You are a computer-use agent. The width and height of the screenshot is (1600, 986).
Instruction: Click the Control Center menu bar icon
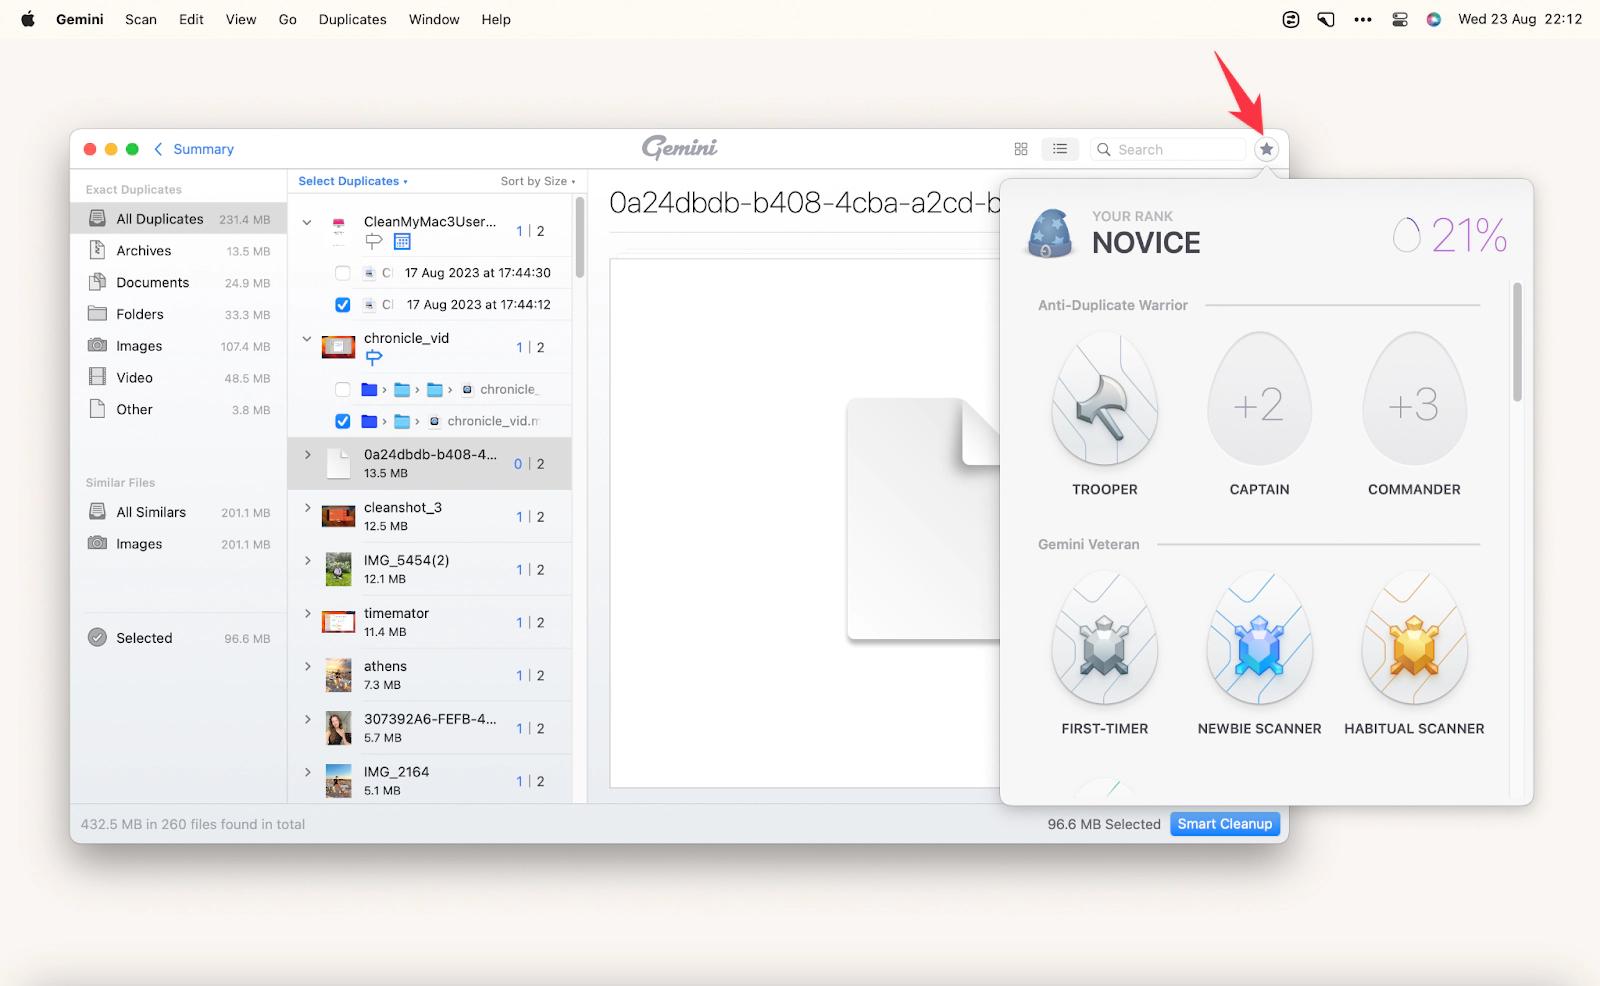click(x=1400, y=19)
